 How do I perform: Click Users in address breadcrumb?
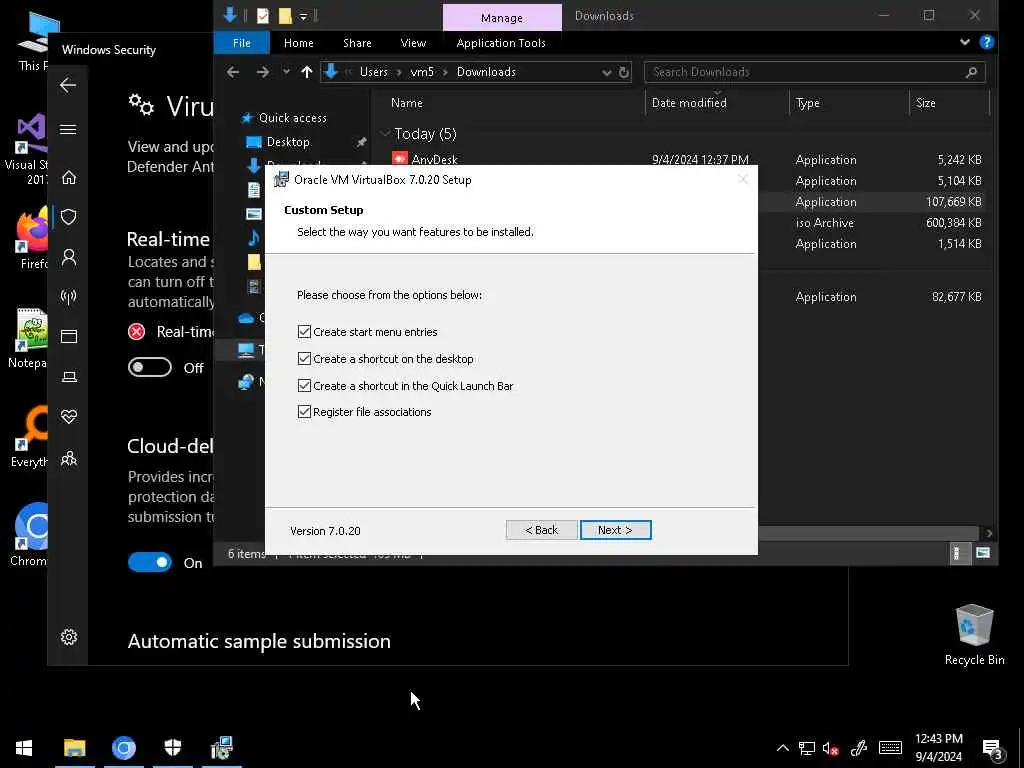tap(374, 72)
